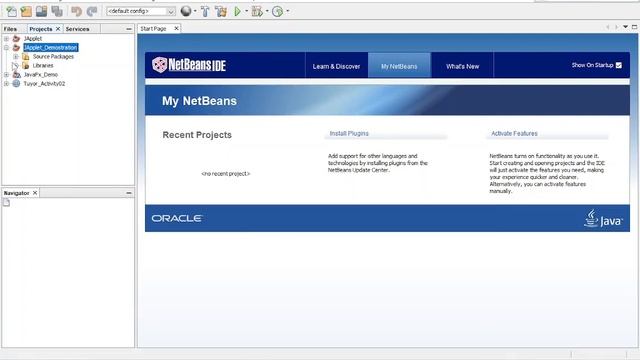Minimize the Navigator panel
Image resolution: width=640 pixels, height=360 pixels.
129,193
